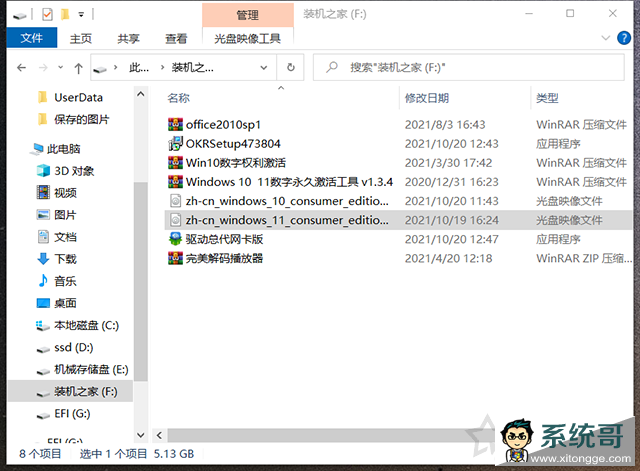
Task: Click the Forward navigation arrow
Action: click(x=43, y=67)
